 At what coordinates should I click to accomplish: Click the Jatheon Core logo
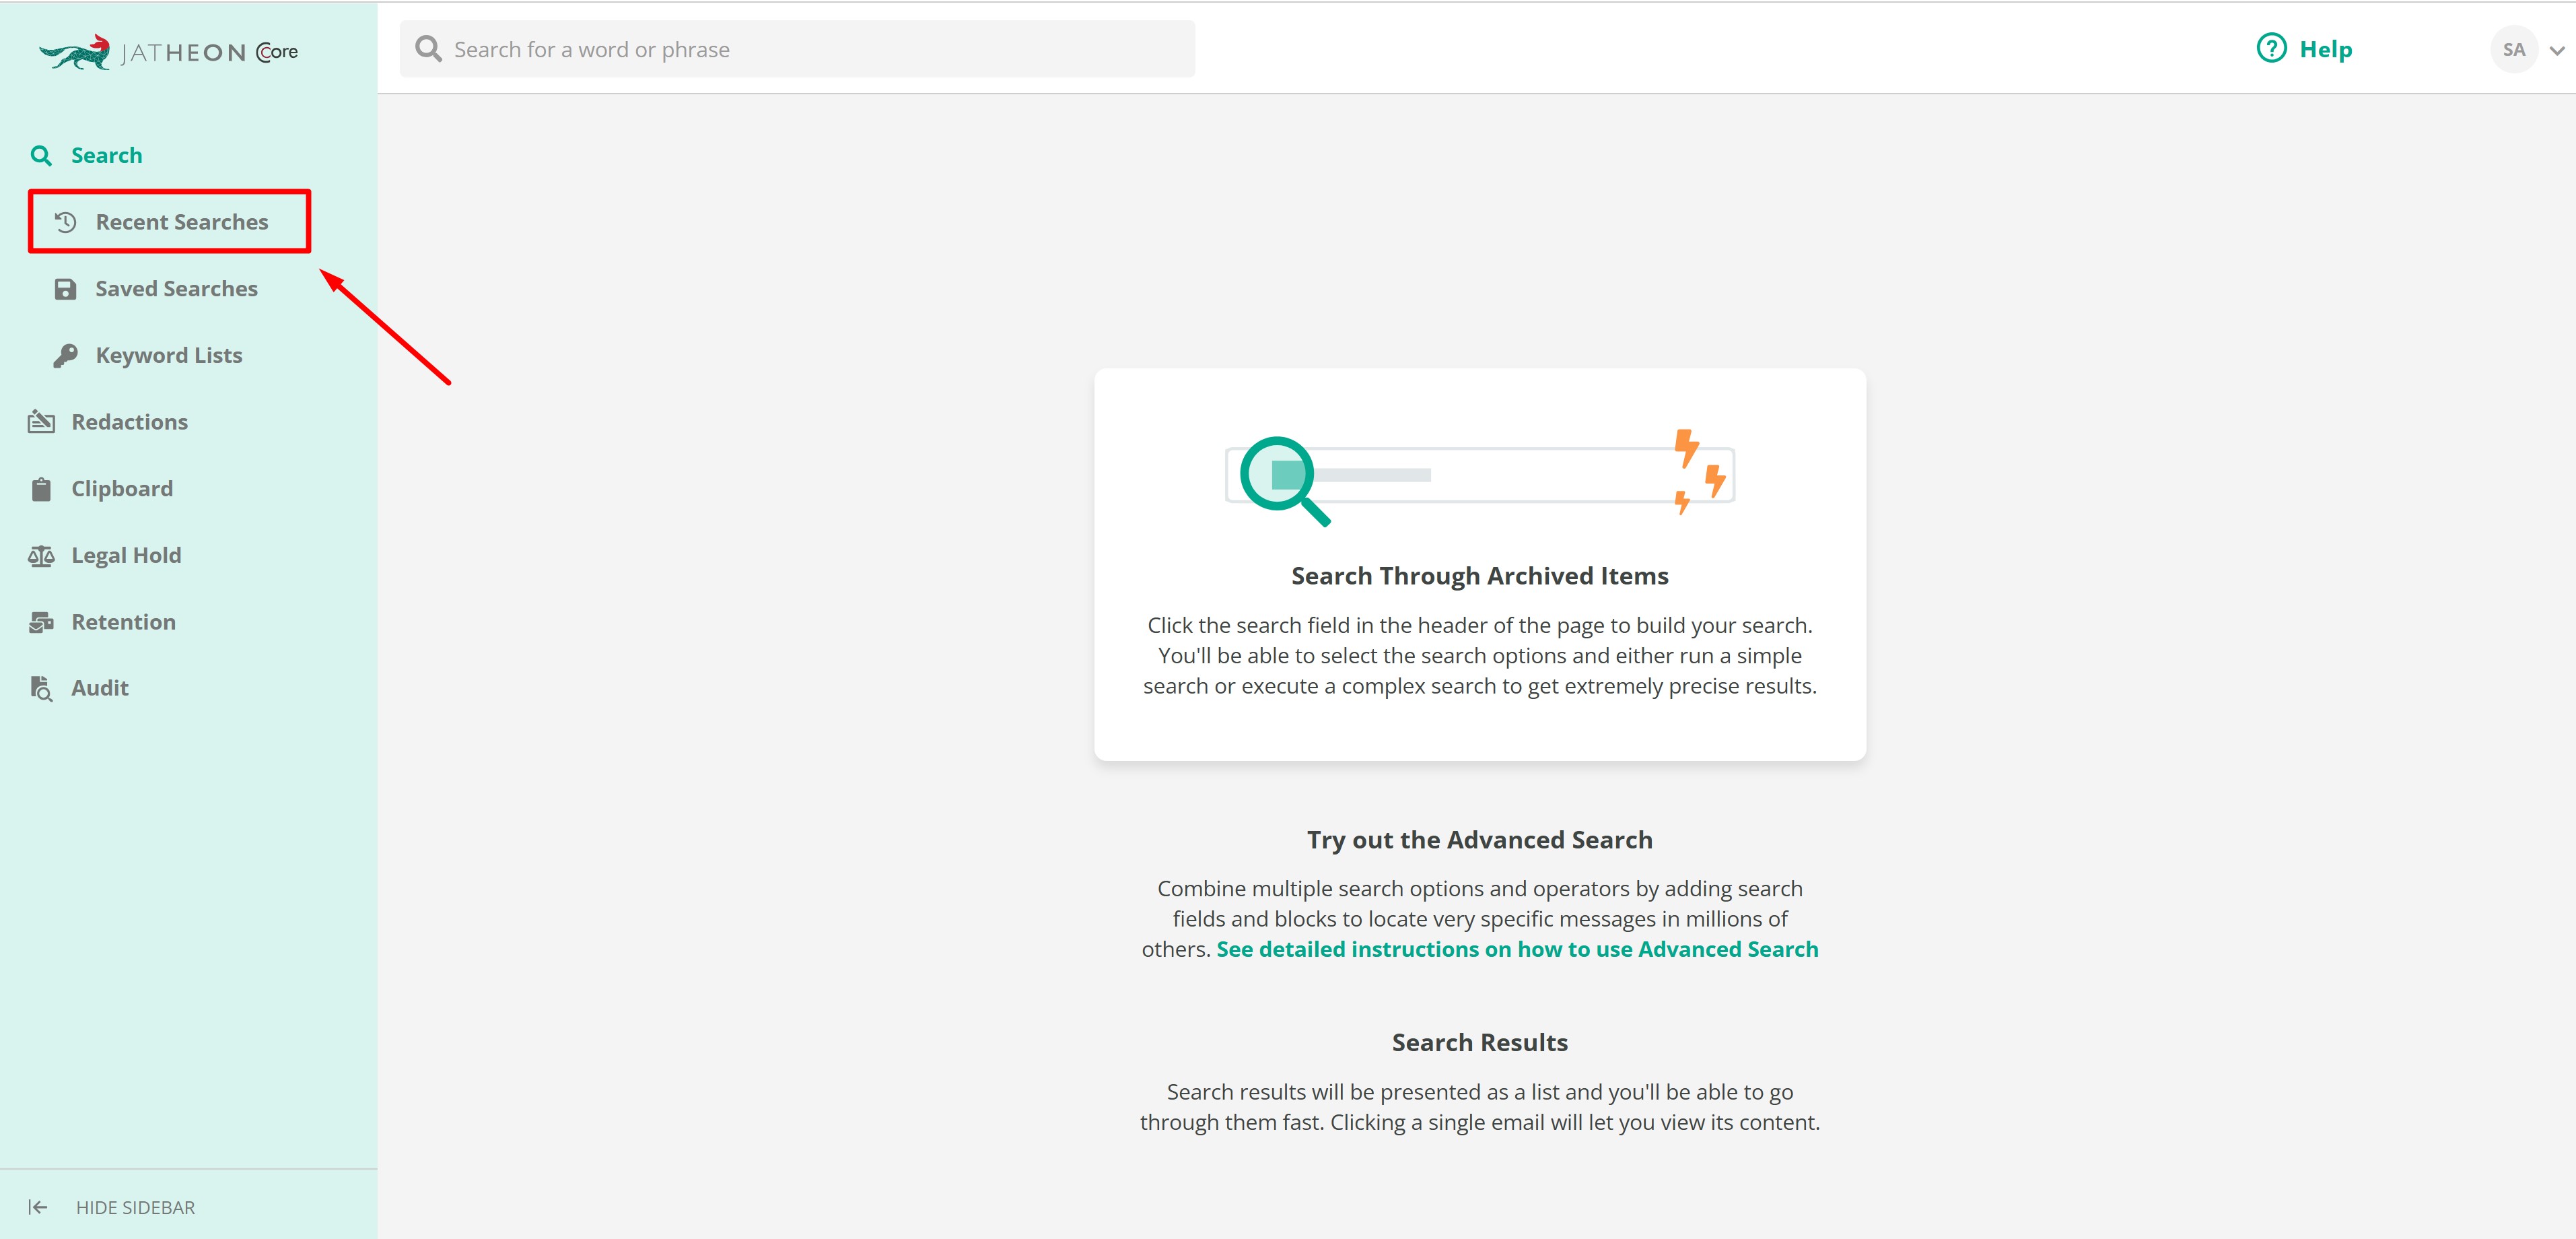point(168,52)
